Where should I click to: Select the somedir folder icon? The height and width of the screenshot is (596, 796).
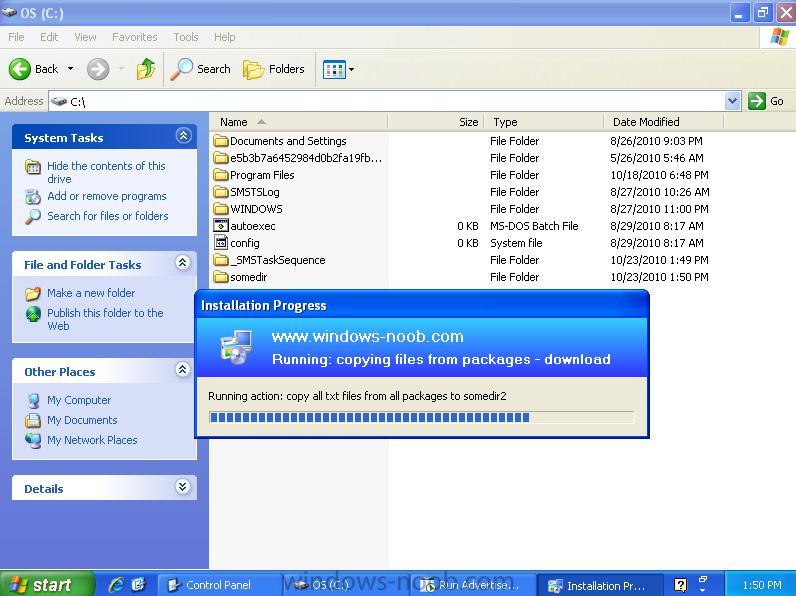221,277
